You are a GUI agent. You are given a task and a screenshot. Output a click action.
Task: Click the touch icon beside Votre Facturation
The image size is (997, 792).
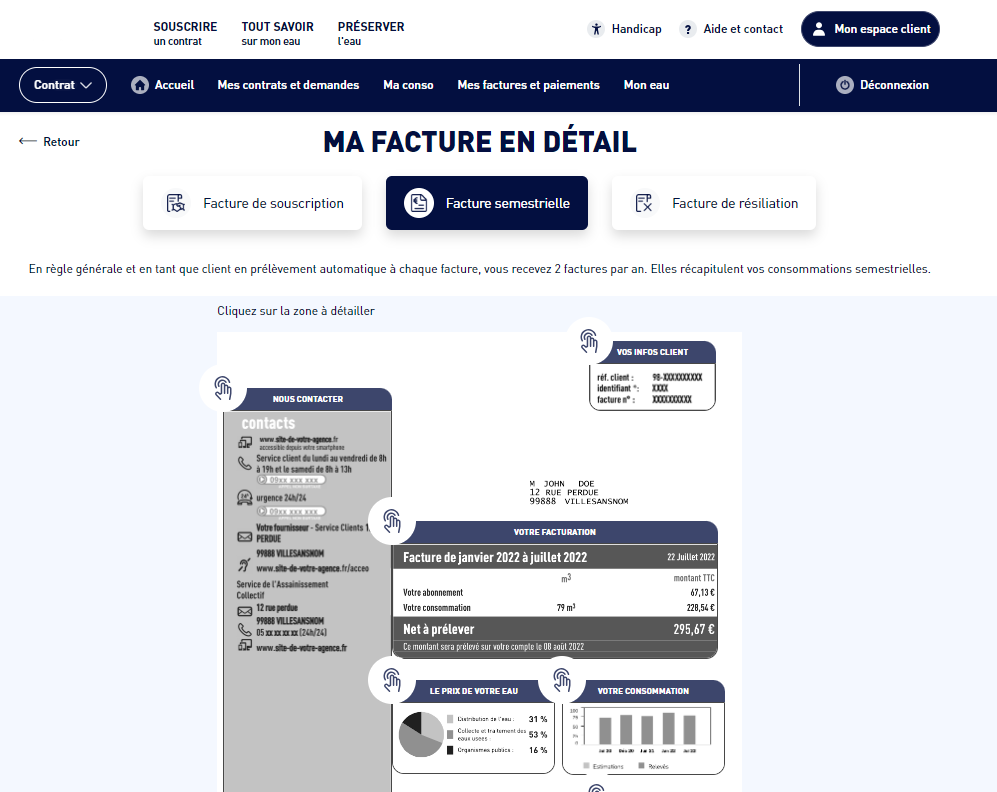click(393, 521)
